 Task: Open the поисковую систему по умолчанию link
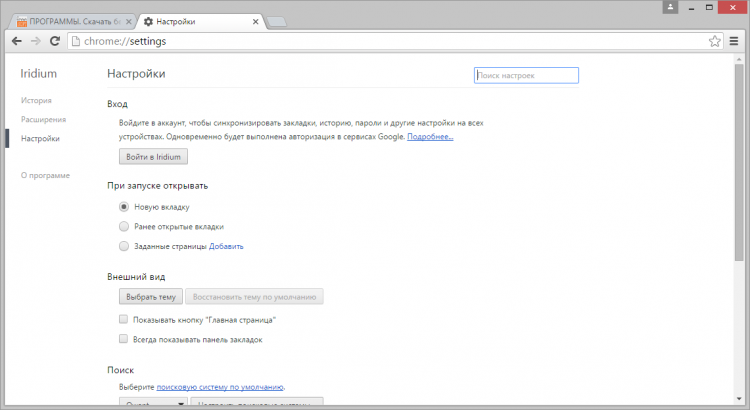click(x=220, y=387)
